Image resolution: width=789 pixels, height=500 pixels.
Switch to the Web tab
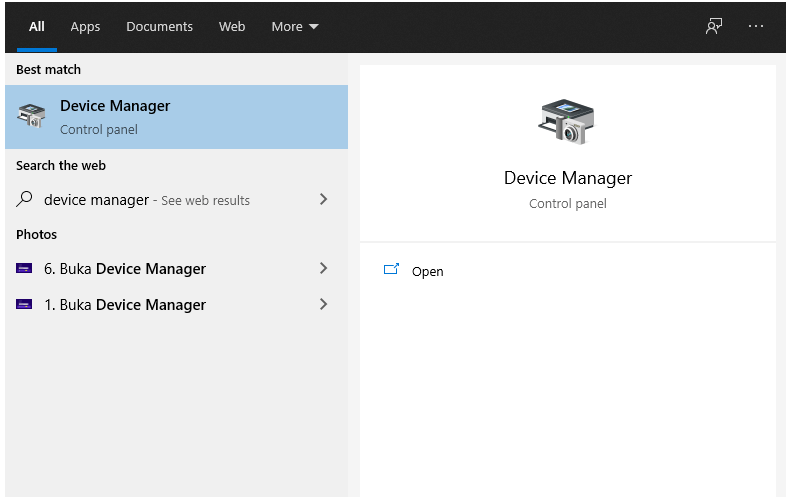(x=231, y=26)
